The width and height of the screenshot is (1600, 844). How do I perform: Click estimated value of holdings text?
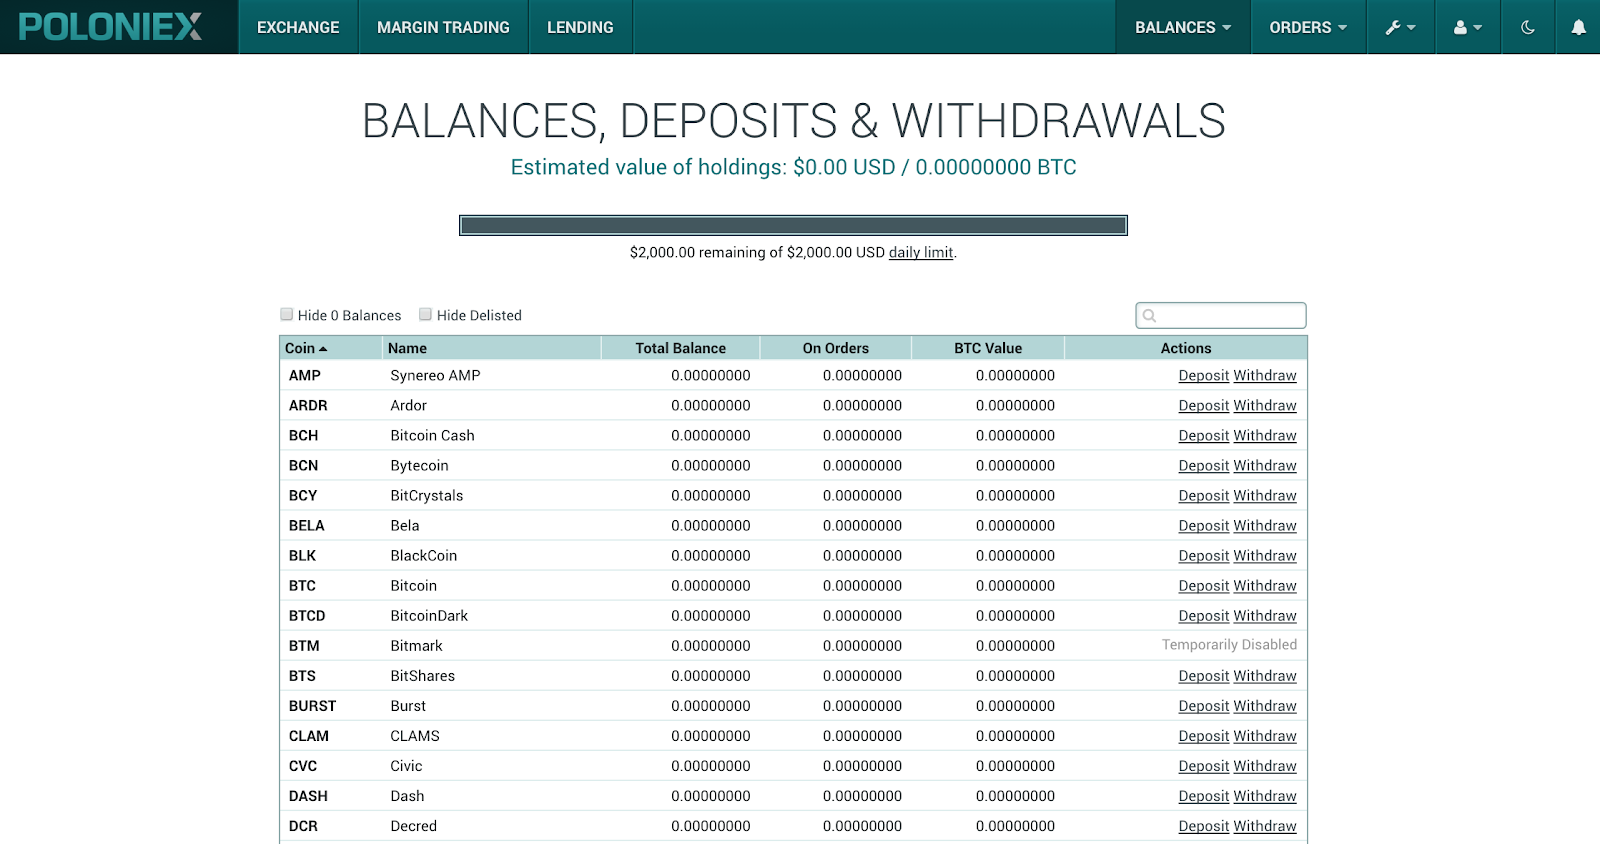click(793, 167)
